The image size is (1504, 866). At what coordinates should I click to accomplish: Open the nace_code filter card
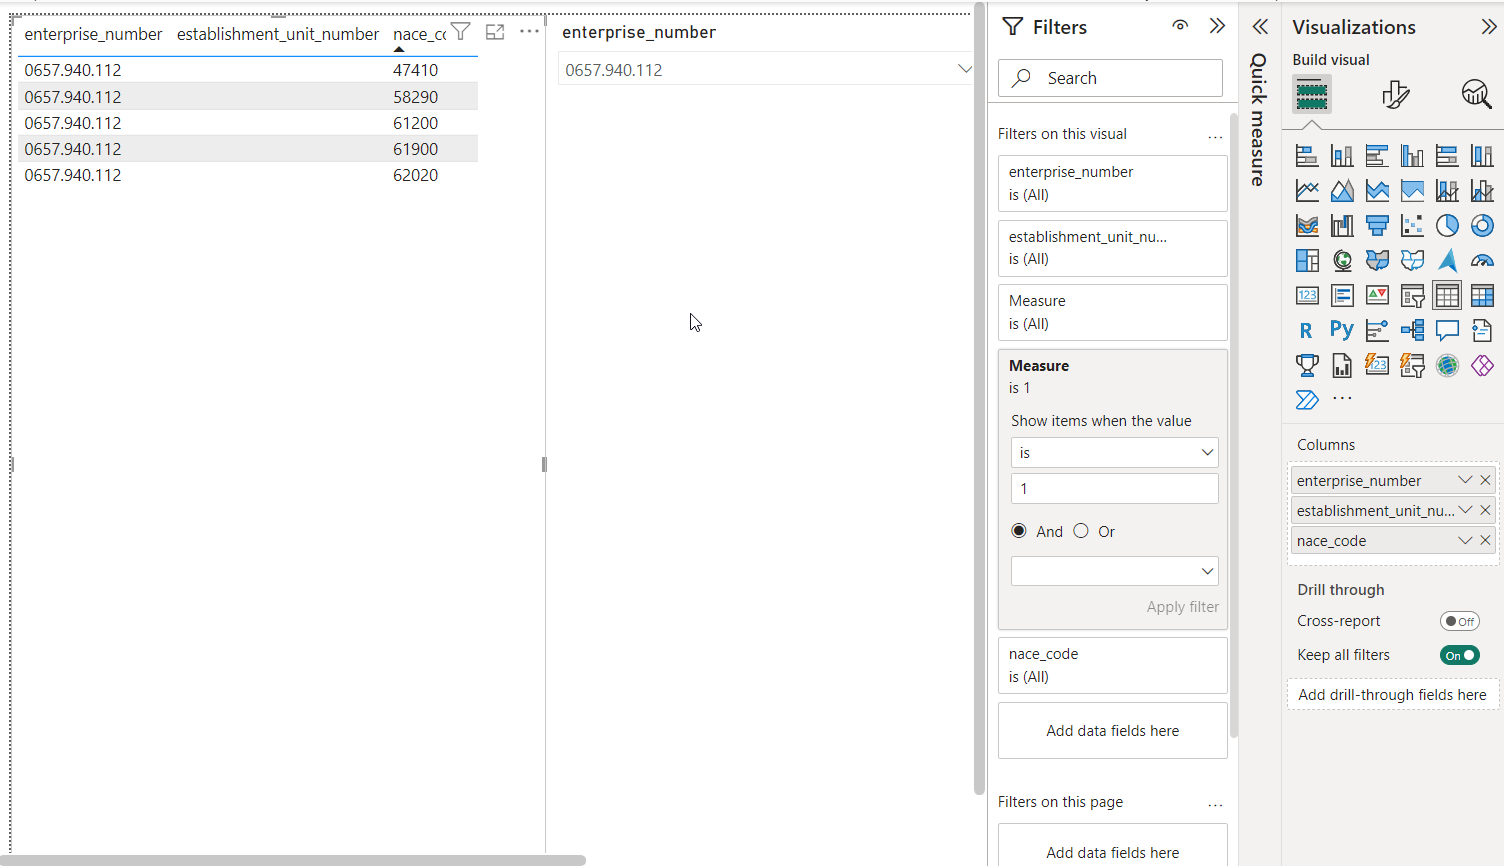(x=1112, y=665)
